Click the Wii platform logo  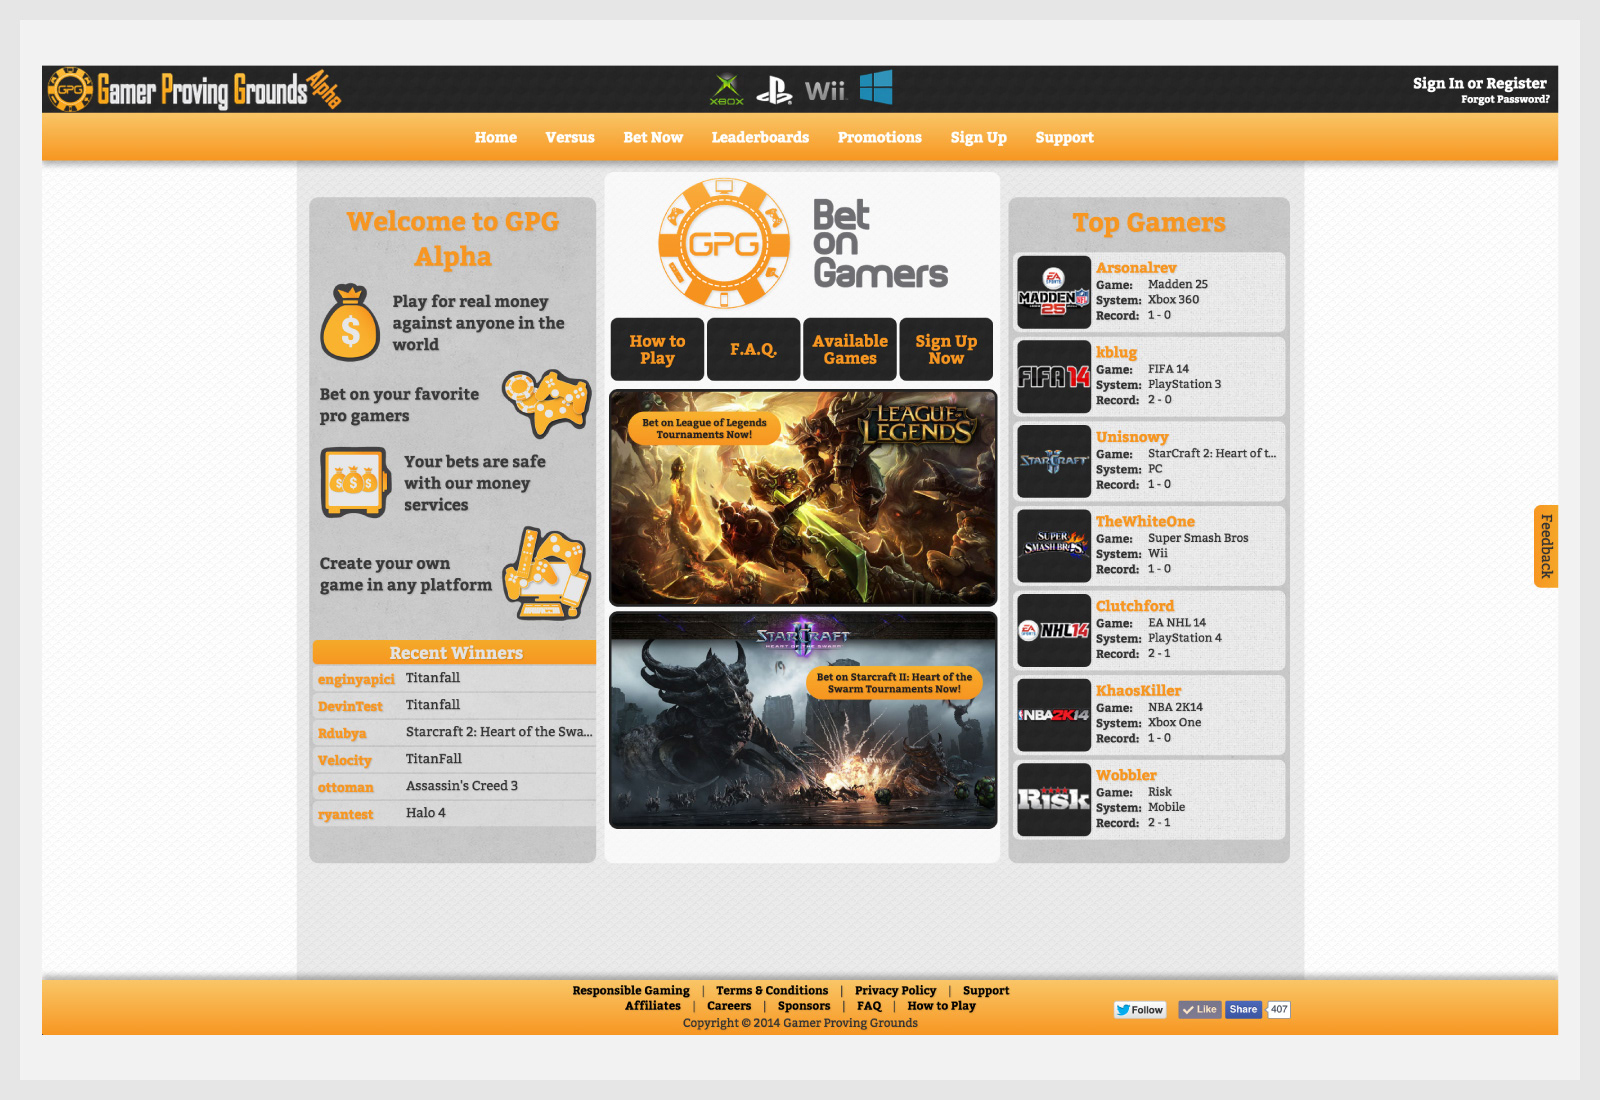825,91
